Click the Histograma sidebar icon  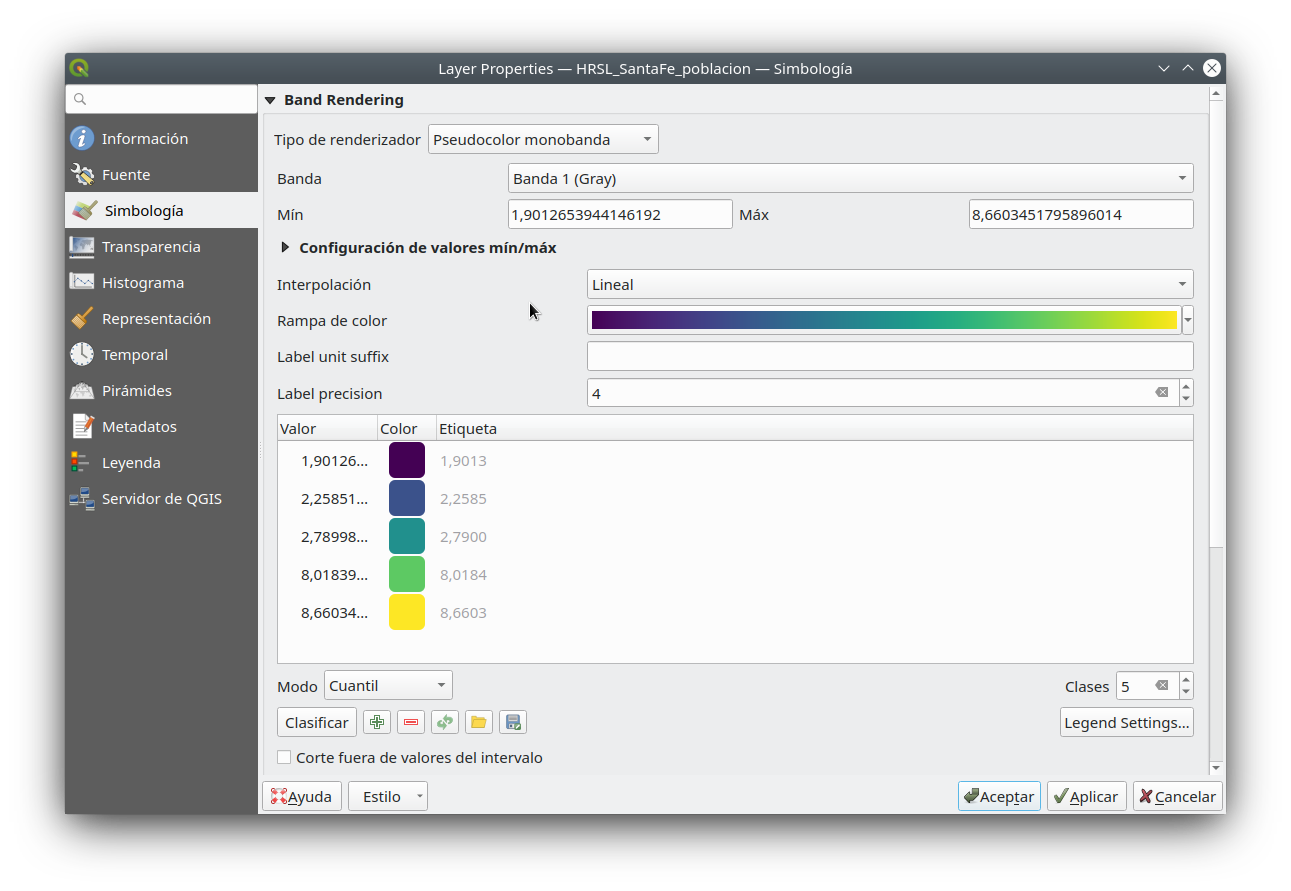click(x=82, y=283)
